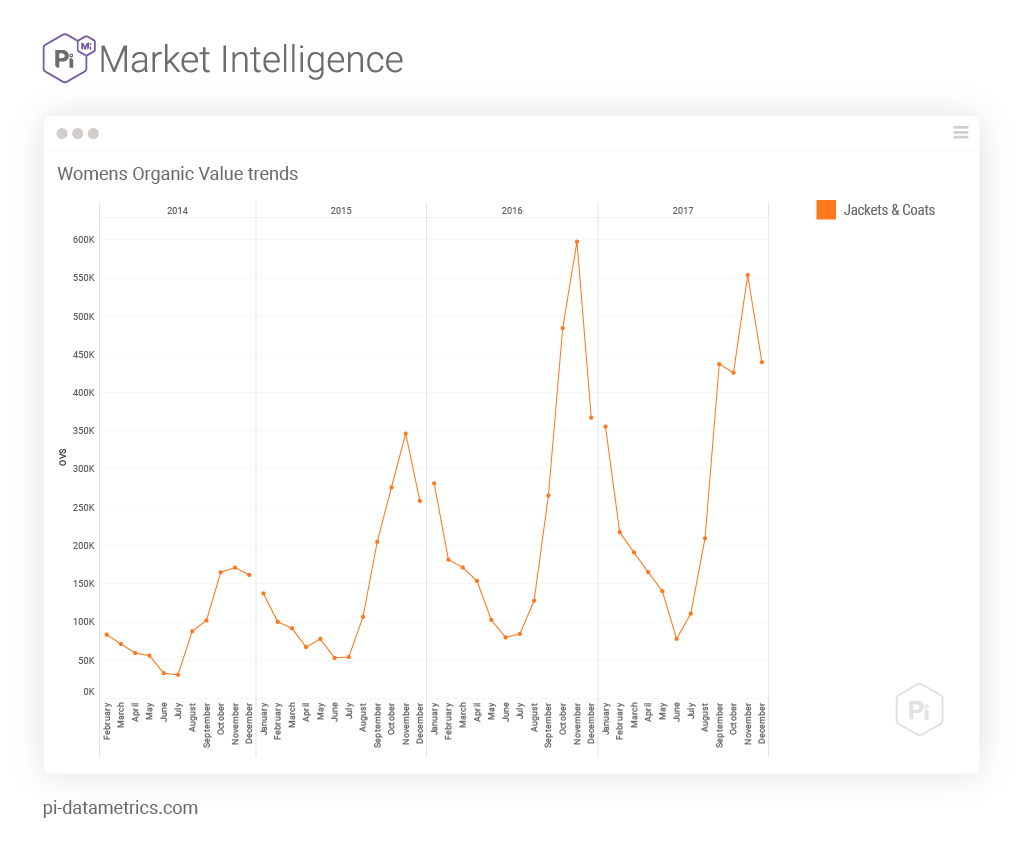Viewport: 1025px width, 856px height.
Task: Click the July 2014 lowest data point
Action: coord(178,675)
